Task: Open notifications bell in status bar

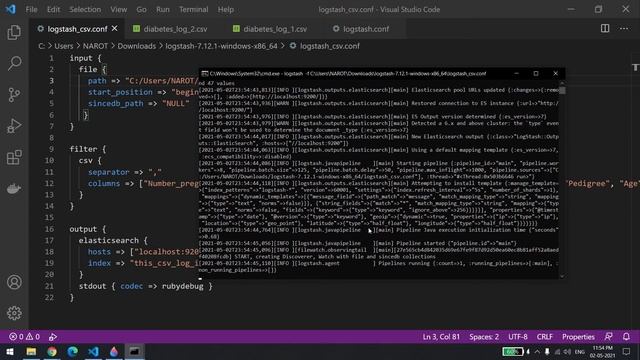Action: coord(626,337)
